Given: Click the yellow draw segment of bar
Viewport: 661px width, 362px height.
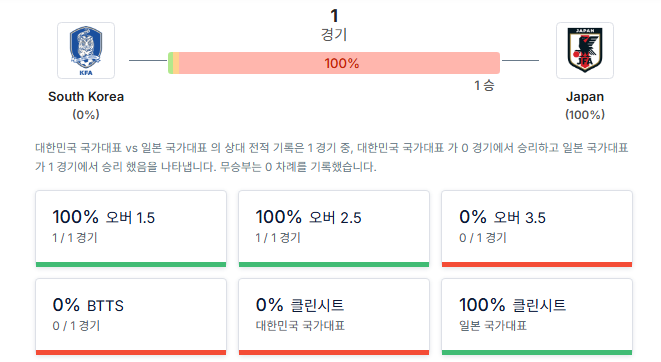Looking at the screenshot, I should (x=176, y=63).
